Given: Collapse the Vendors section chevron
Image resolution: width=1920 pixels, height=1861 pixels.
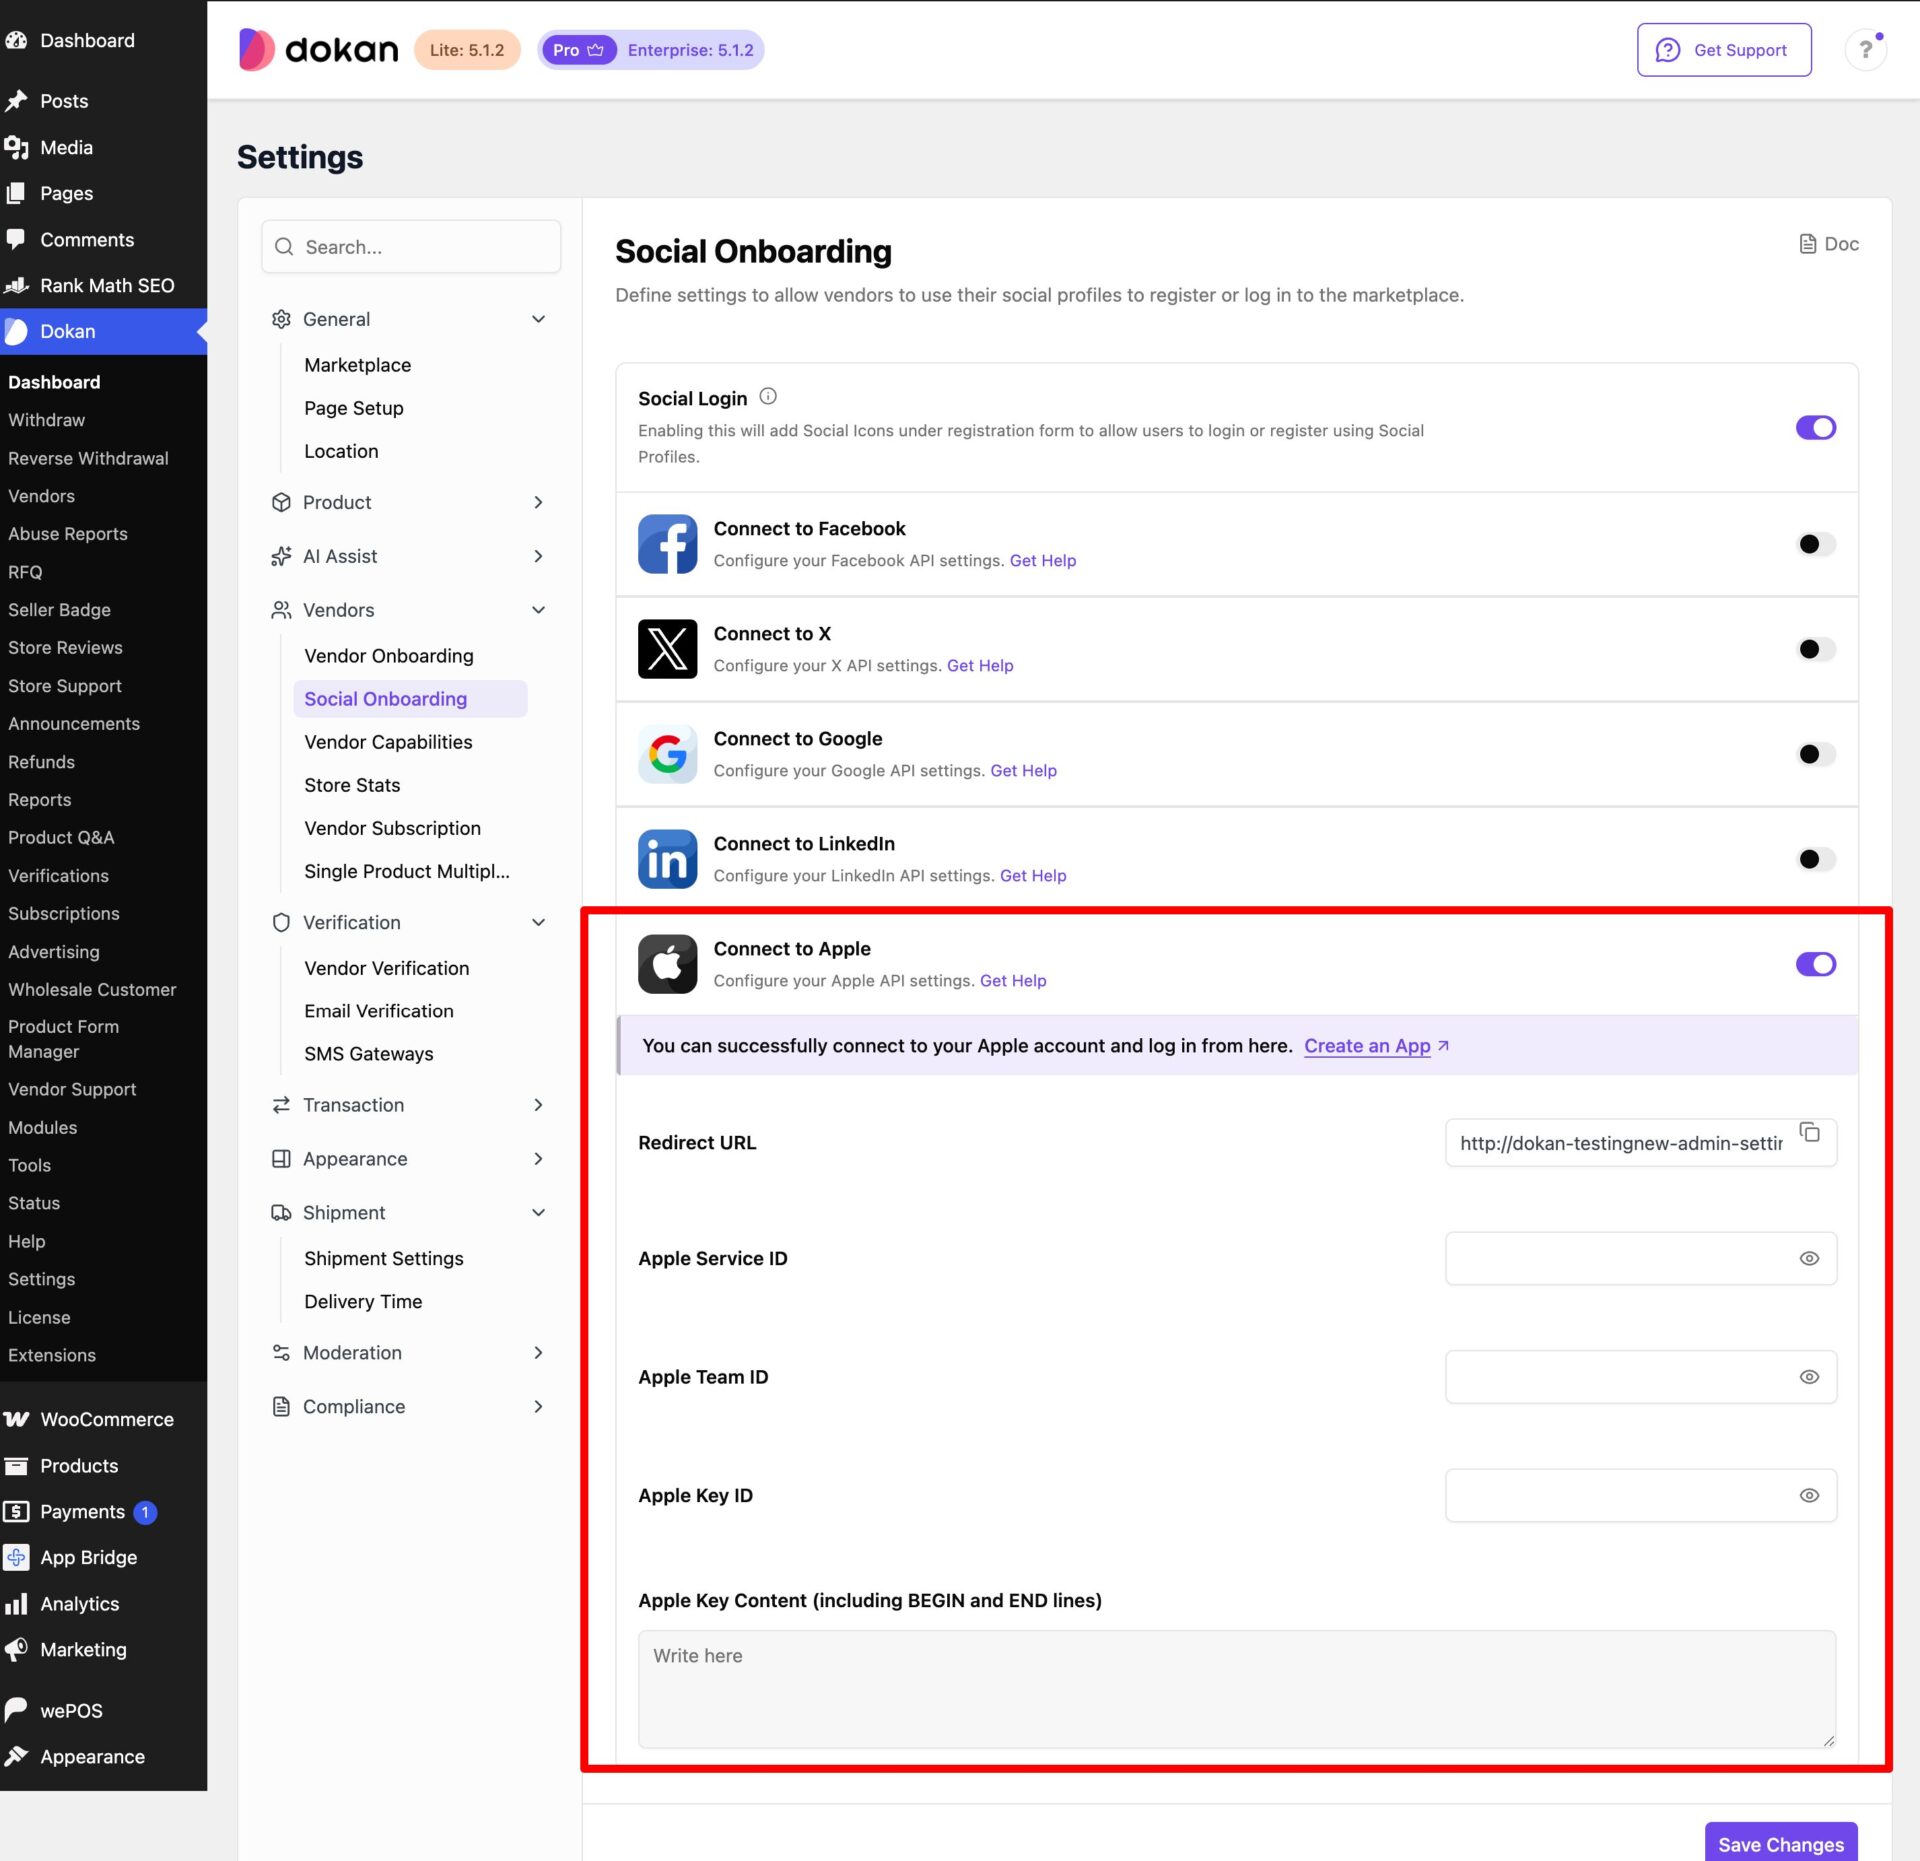Looking at the screenshot, I should (538, 610).
